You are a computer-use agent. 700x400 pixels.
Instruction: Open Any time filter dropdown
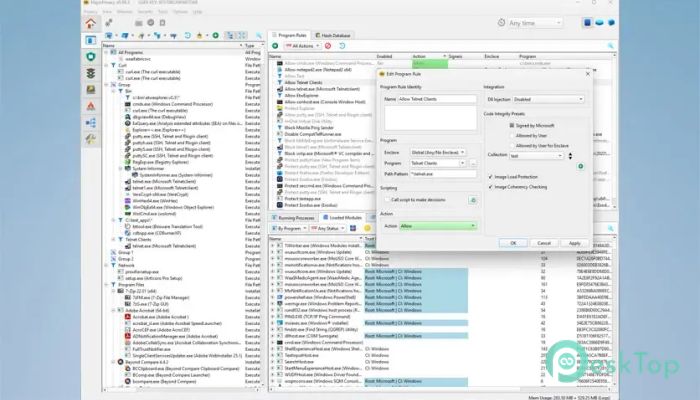tap(535, 23)
